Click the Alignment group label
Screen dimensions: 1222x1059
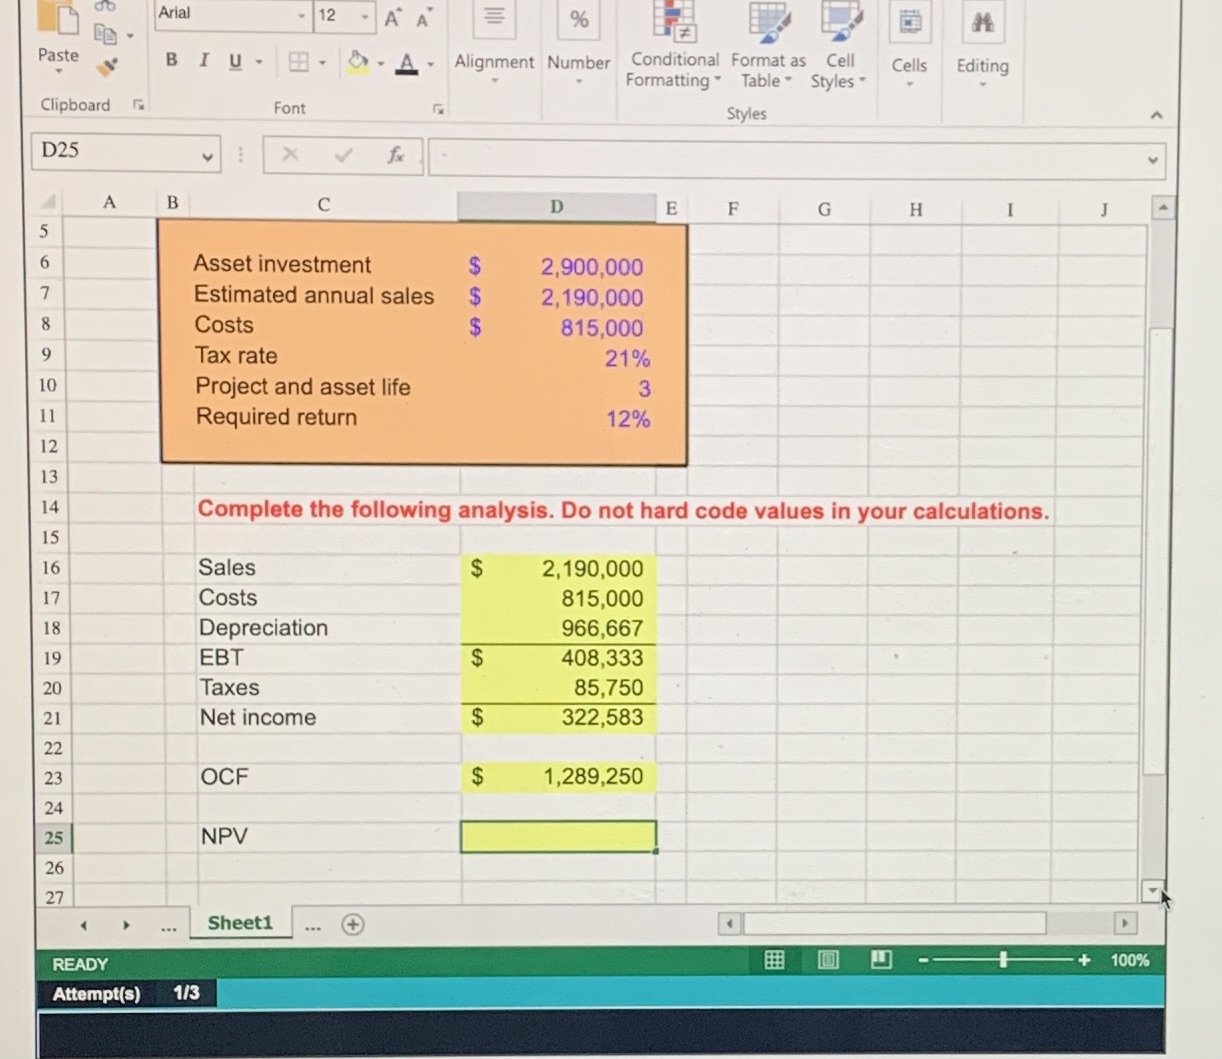494,61
